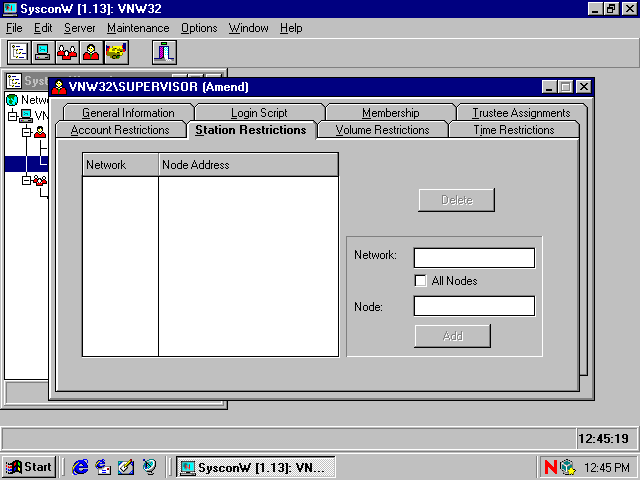Open the Help menu
The width and height of the screenshot is (640, 480).
[x=291, y=28]
